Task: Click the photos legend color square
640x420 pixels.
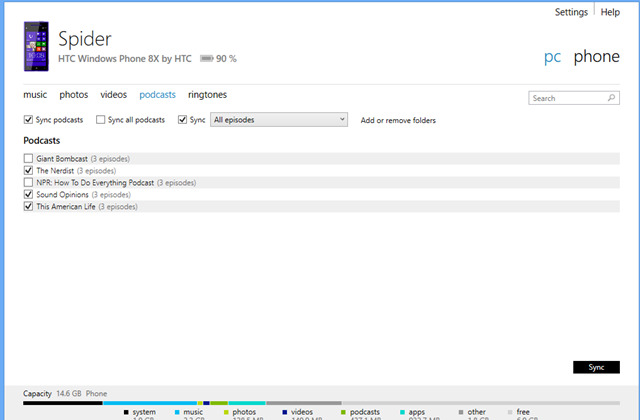Action: pyautogui.click(x=226, y=412)
